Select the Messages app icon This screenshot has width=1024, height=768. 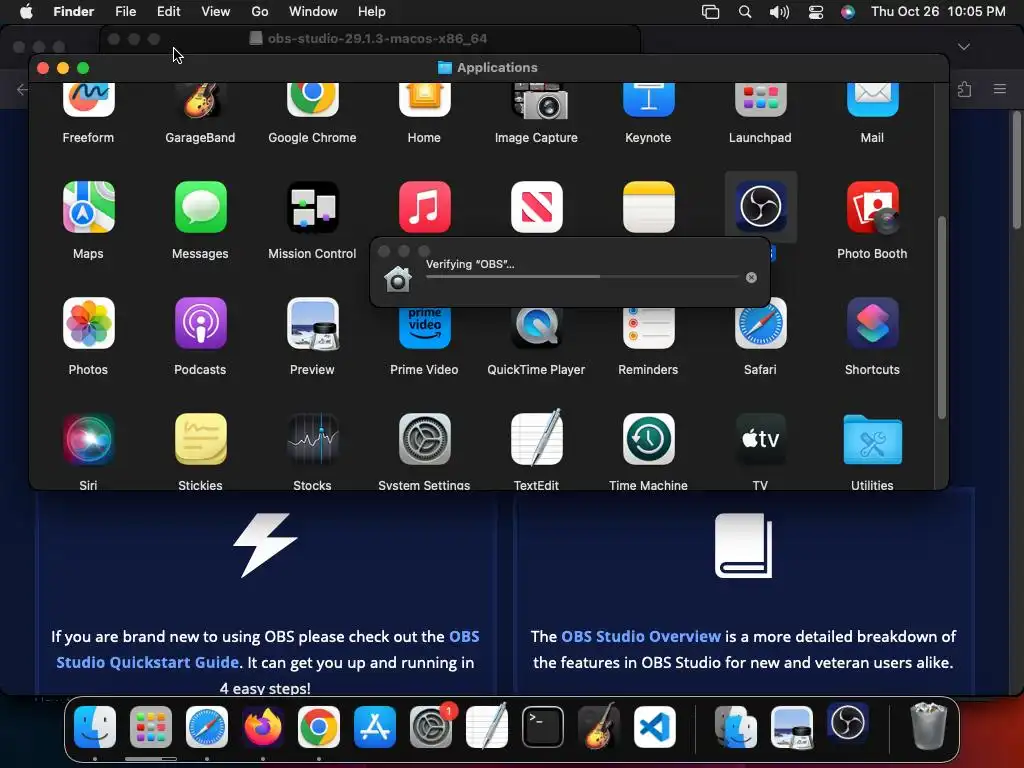click(x=200, y=207)
